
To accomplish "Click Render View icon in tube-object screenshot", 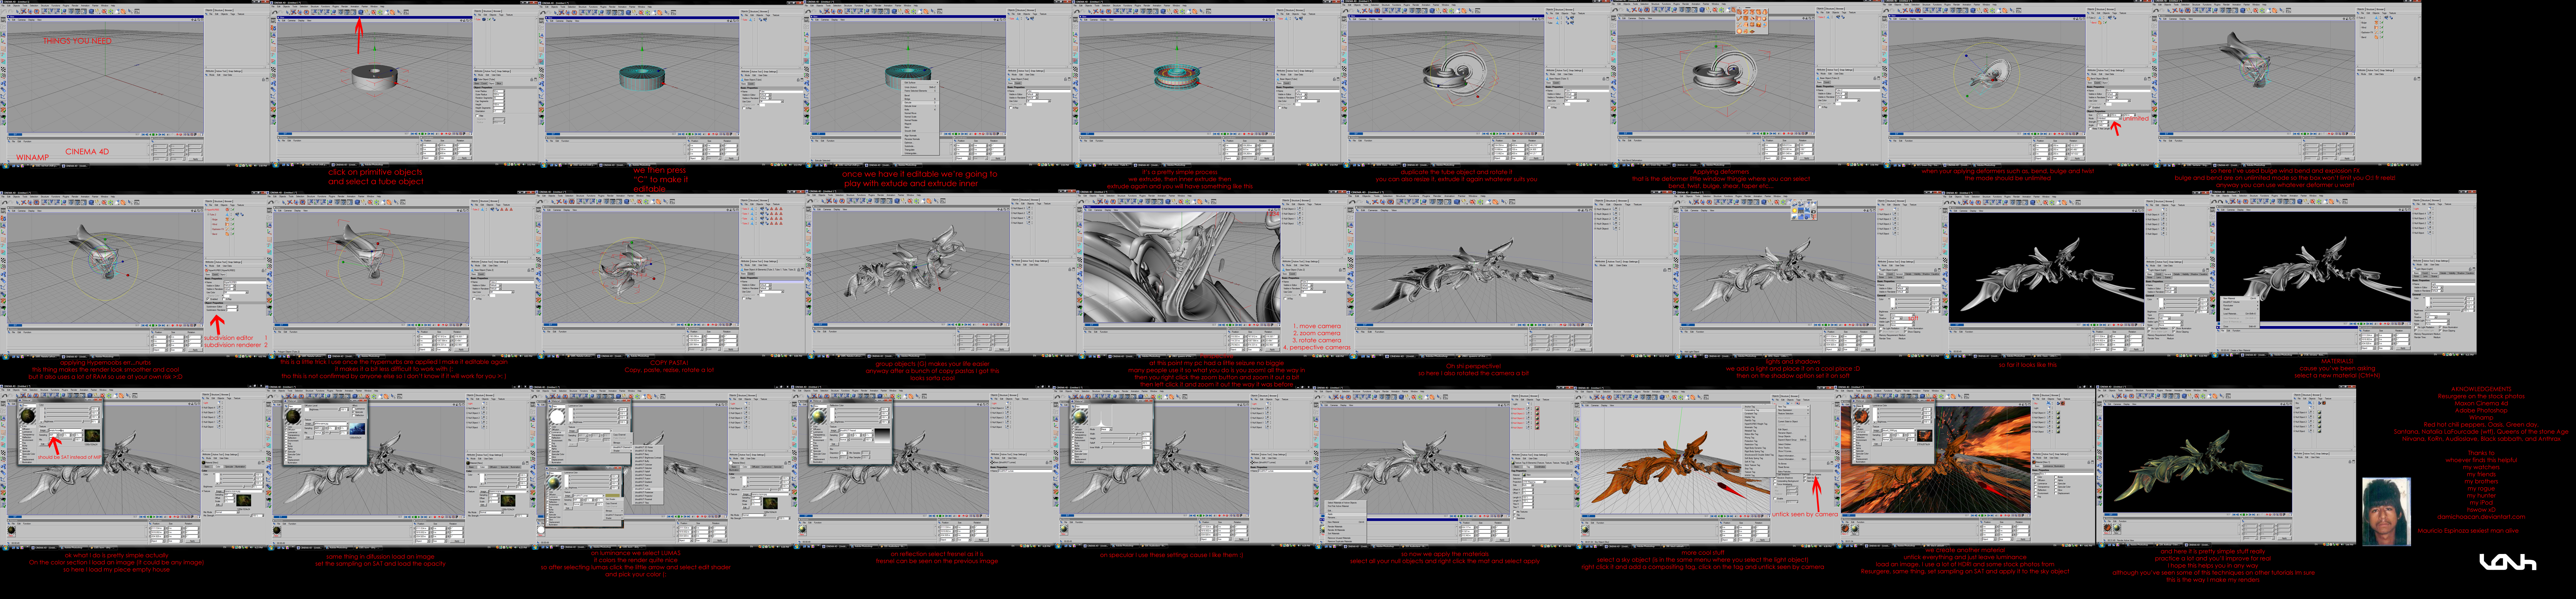I will click(x=341, y=12).
